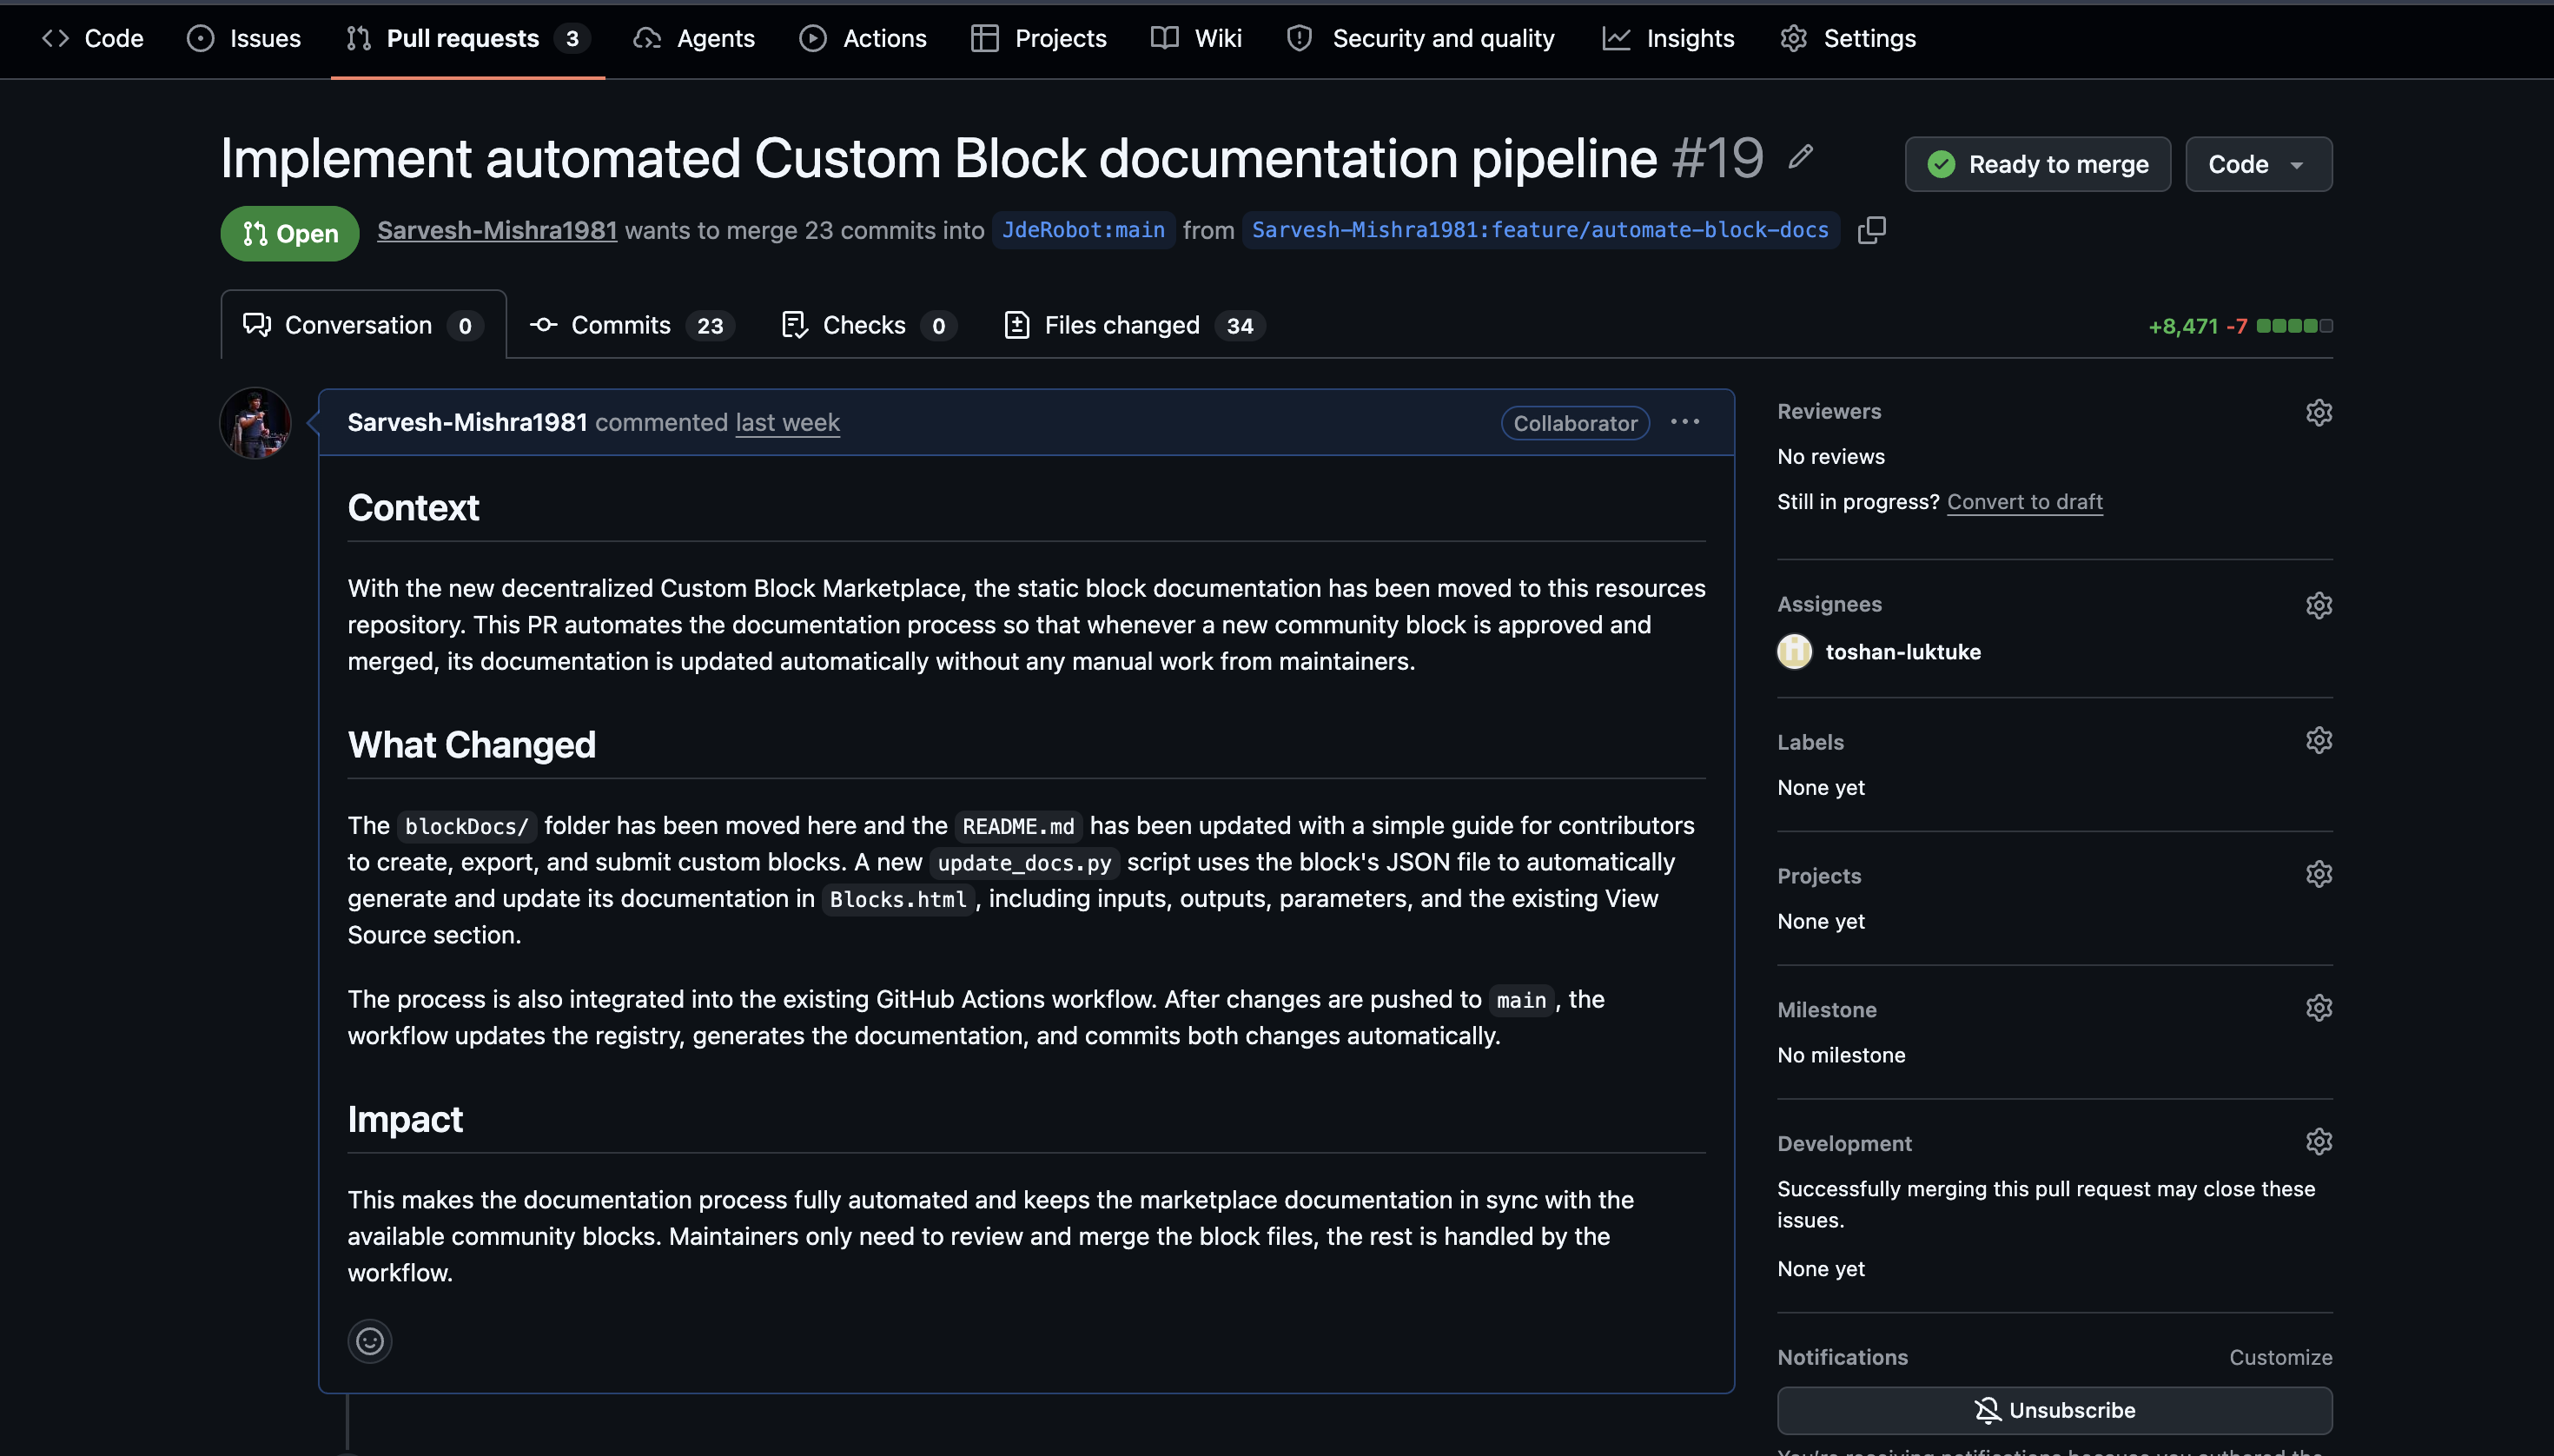Click the JdeRobot:main base branch link

point(1083,230)
